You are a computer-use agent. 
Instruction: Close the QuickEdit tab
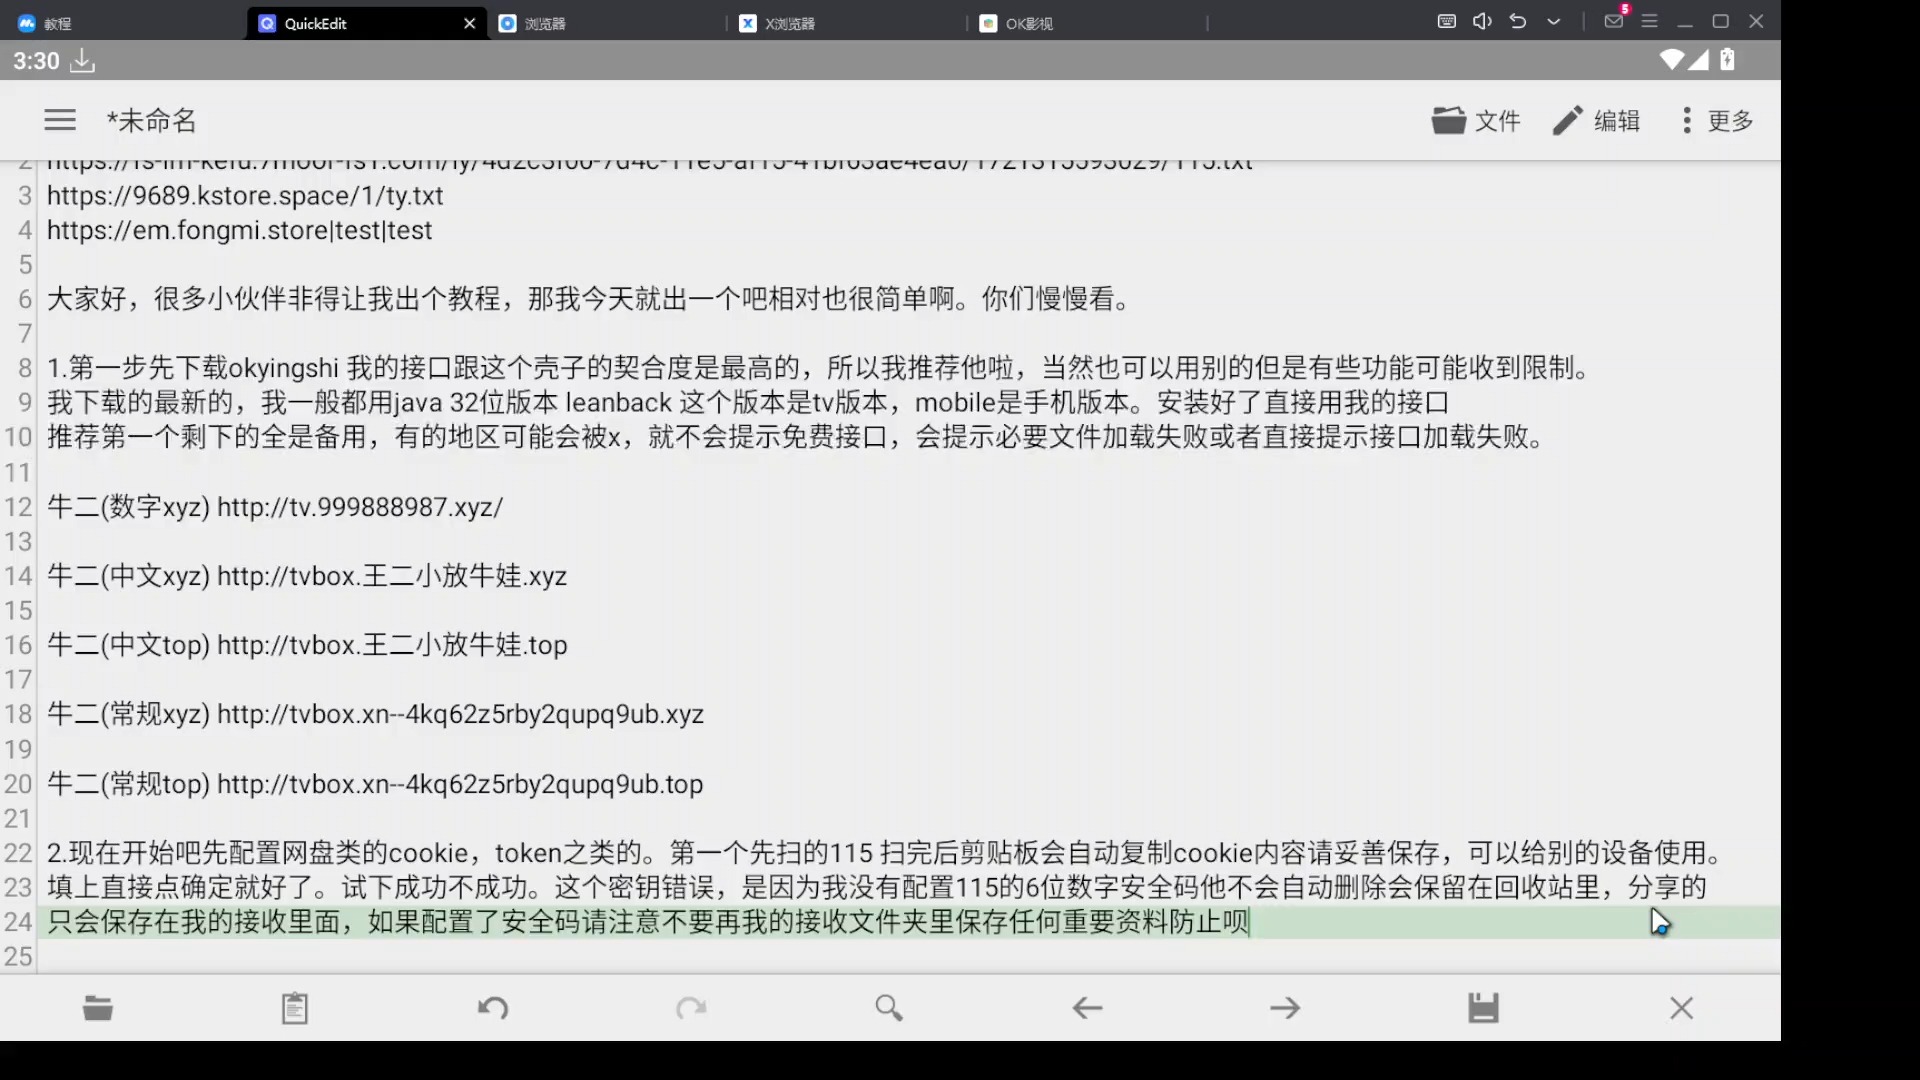pyautogui.click(x=469, y=23)
